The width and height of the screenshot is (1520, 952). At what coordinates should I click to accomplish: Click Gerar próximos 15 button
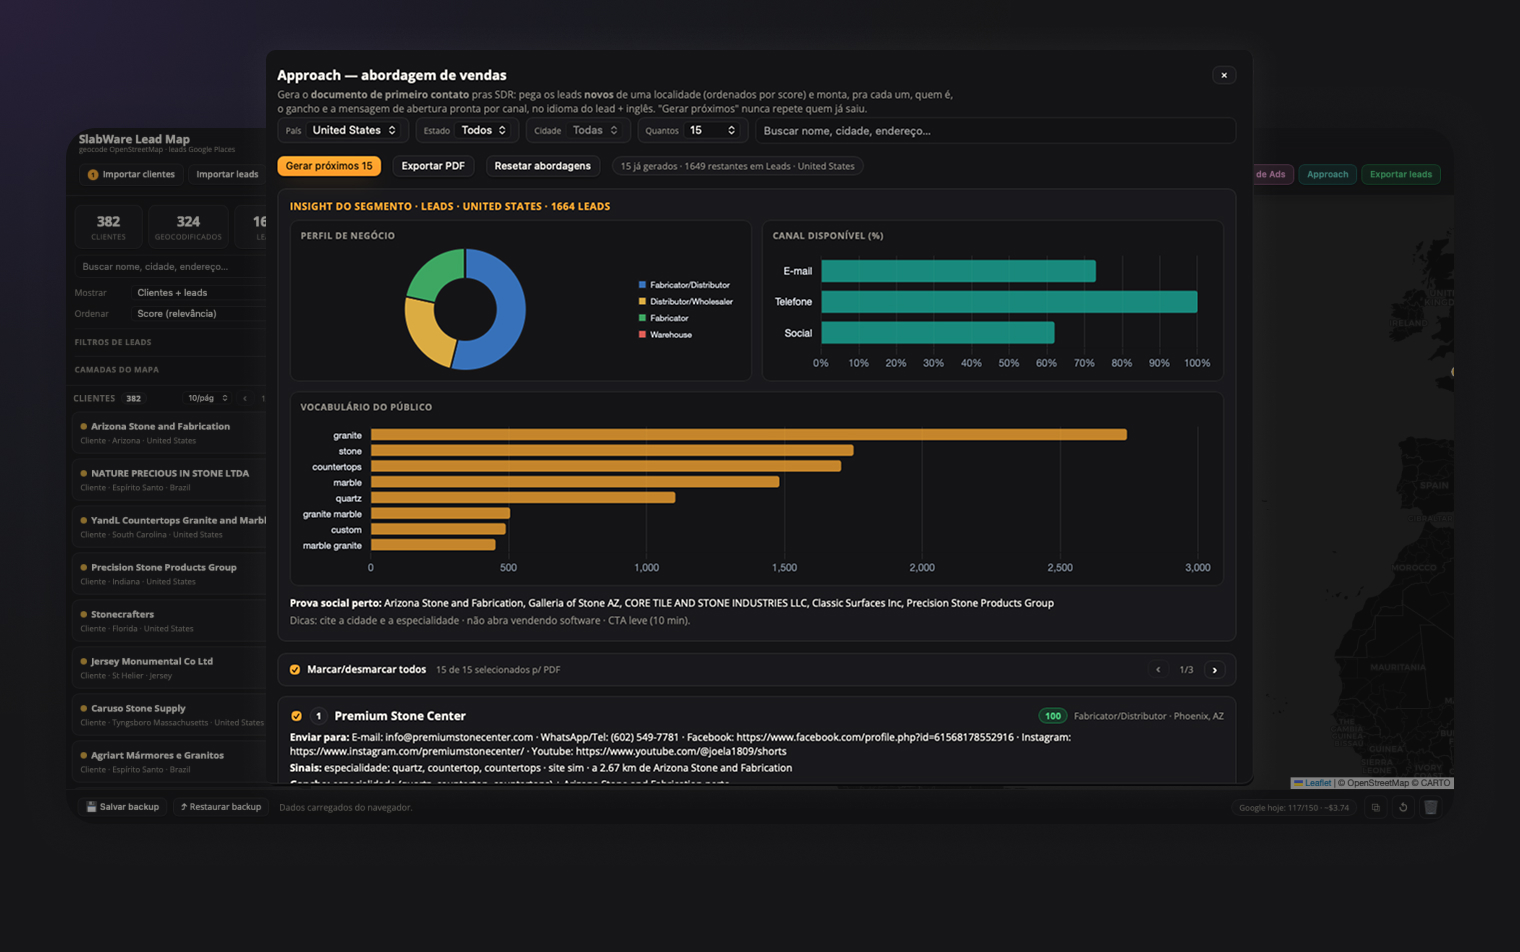coord(329,166)
